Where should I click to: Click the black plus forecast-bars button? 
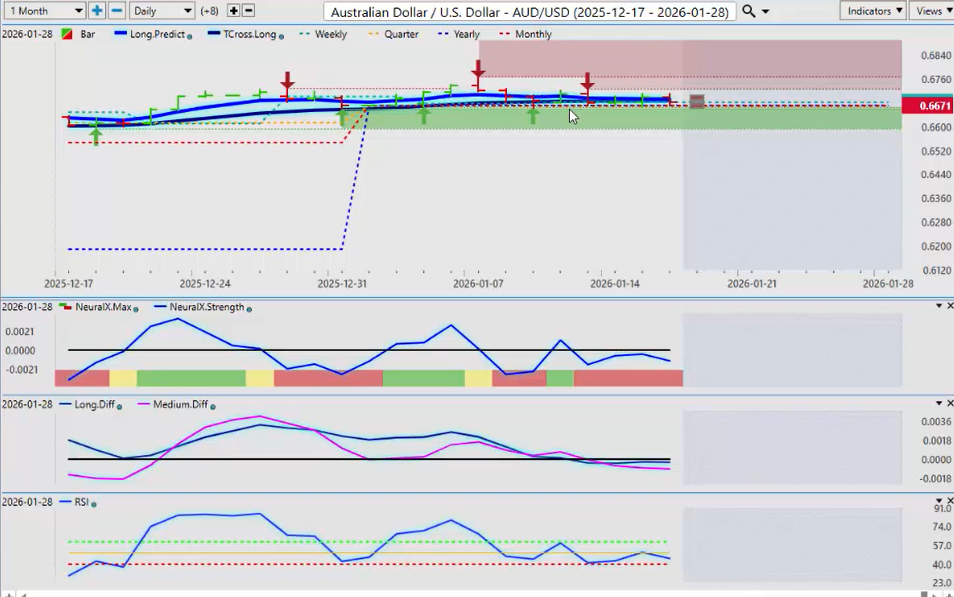pyautogui.click(x=233, y=10)
